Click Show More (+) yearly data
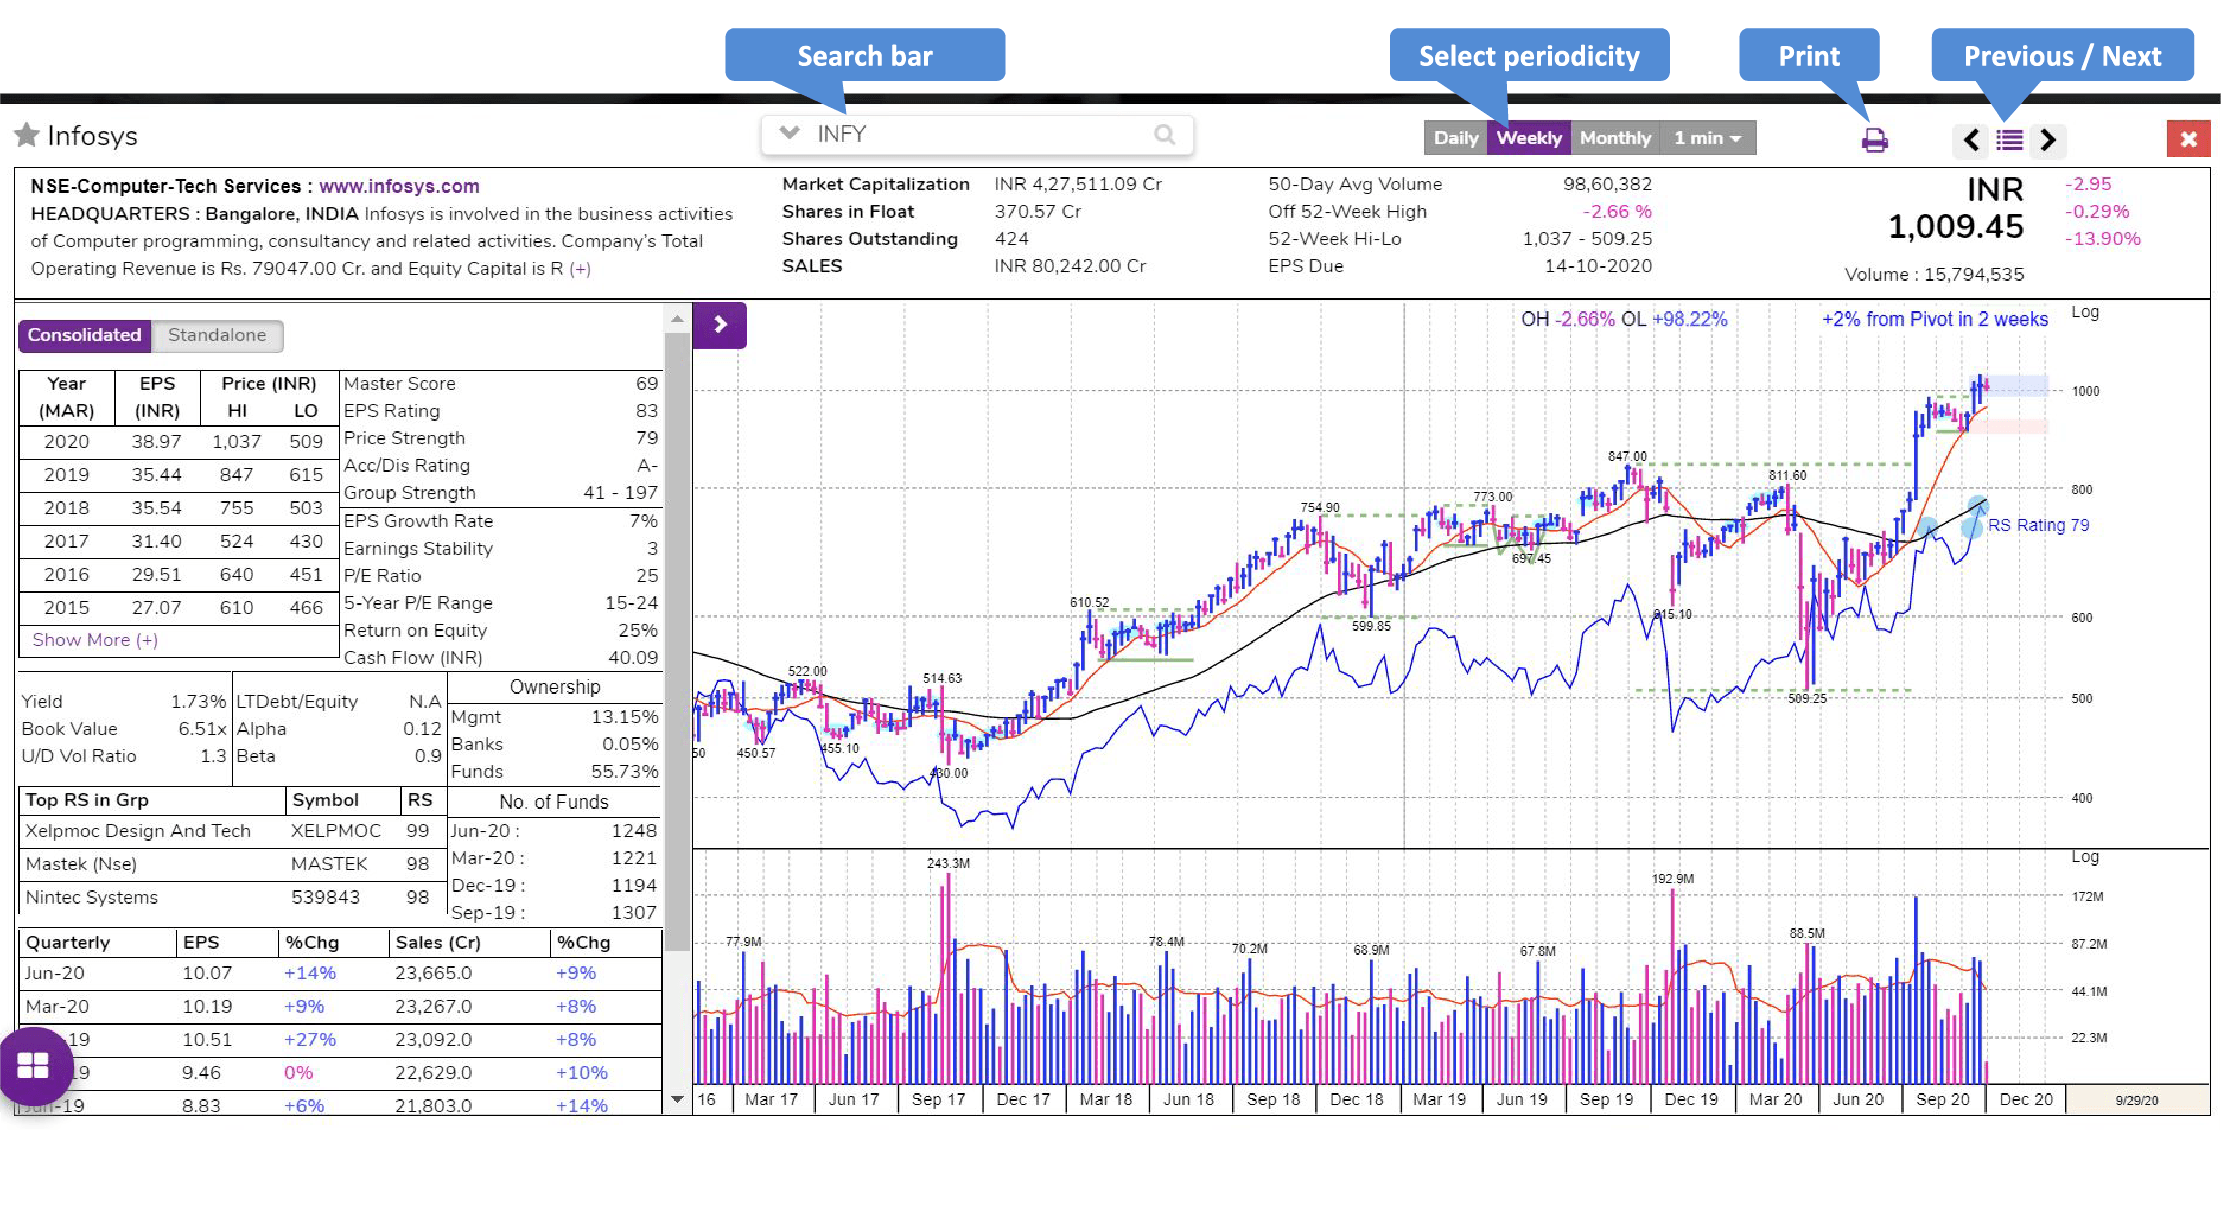 click(x=95, y=640)
